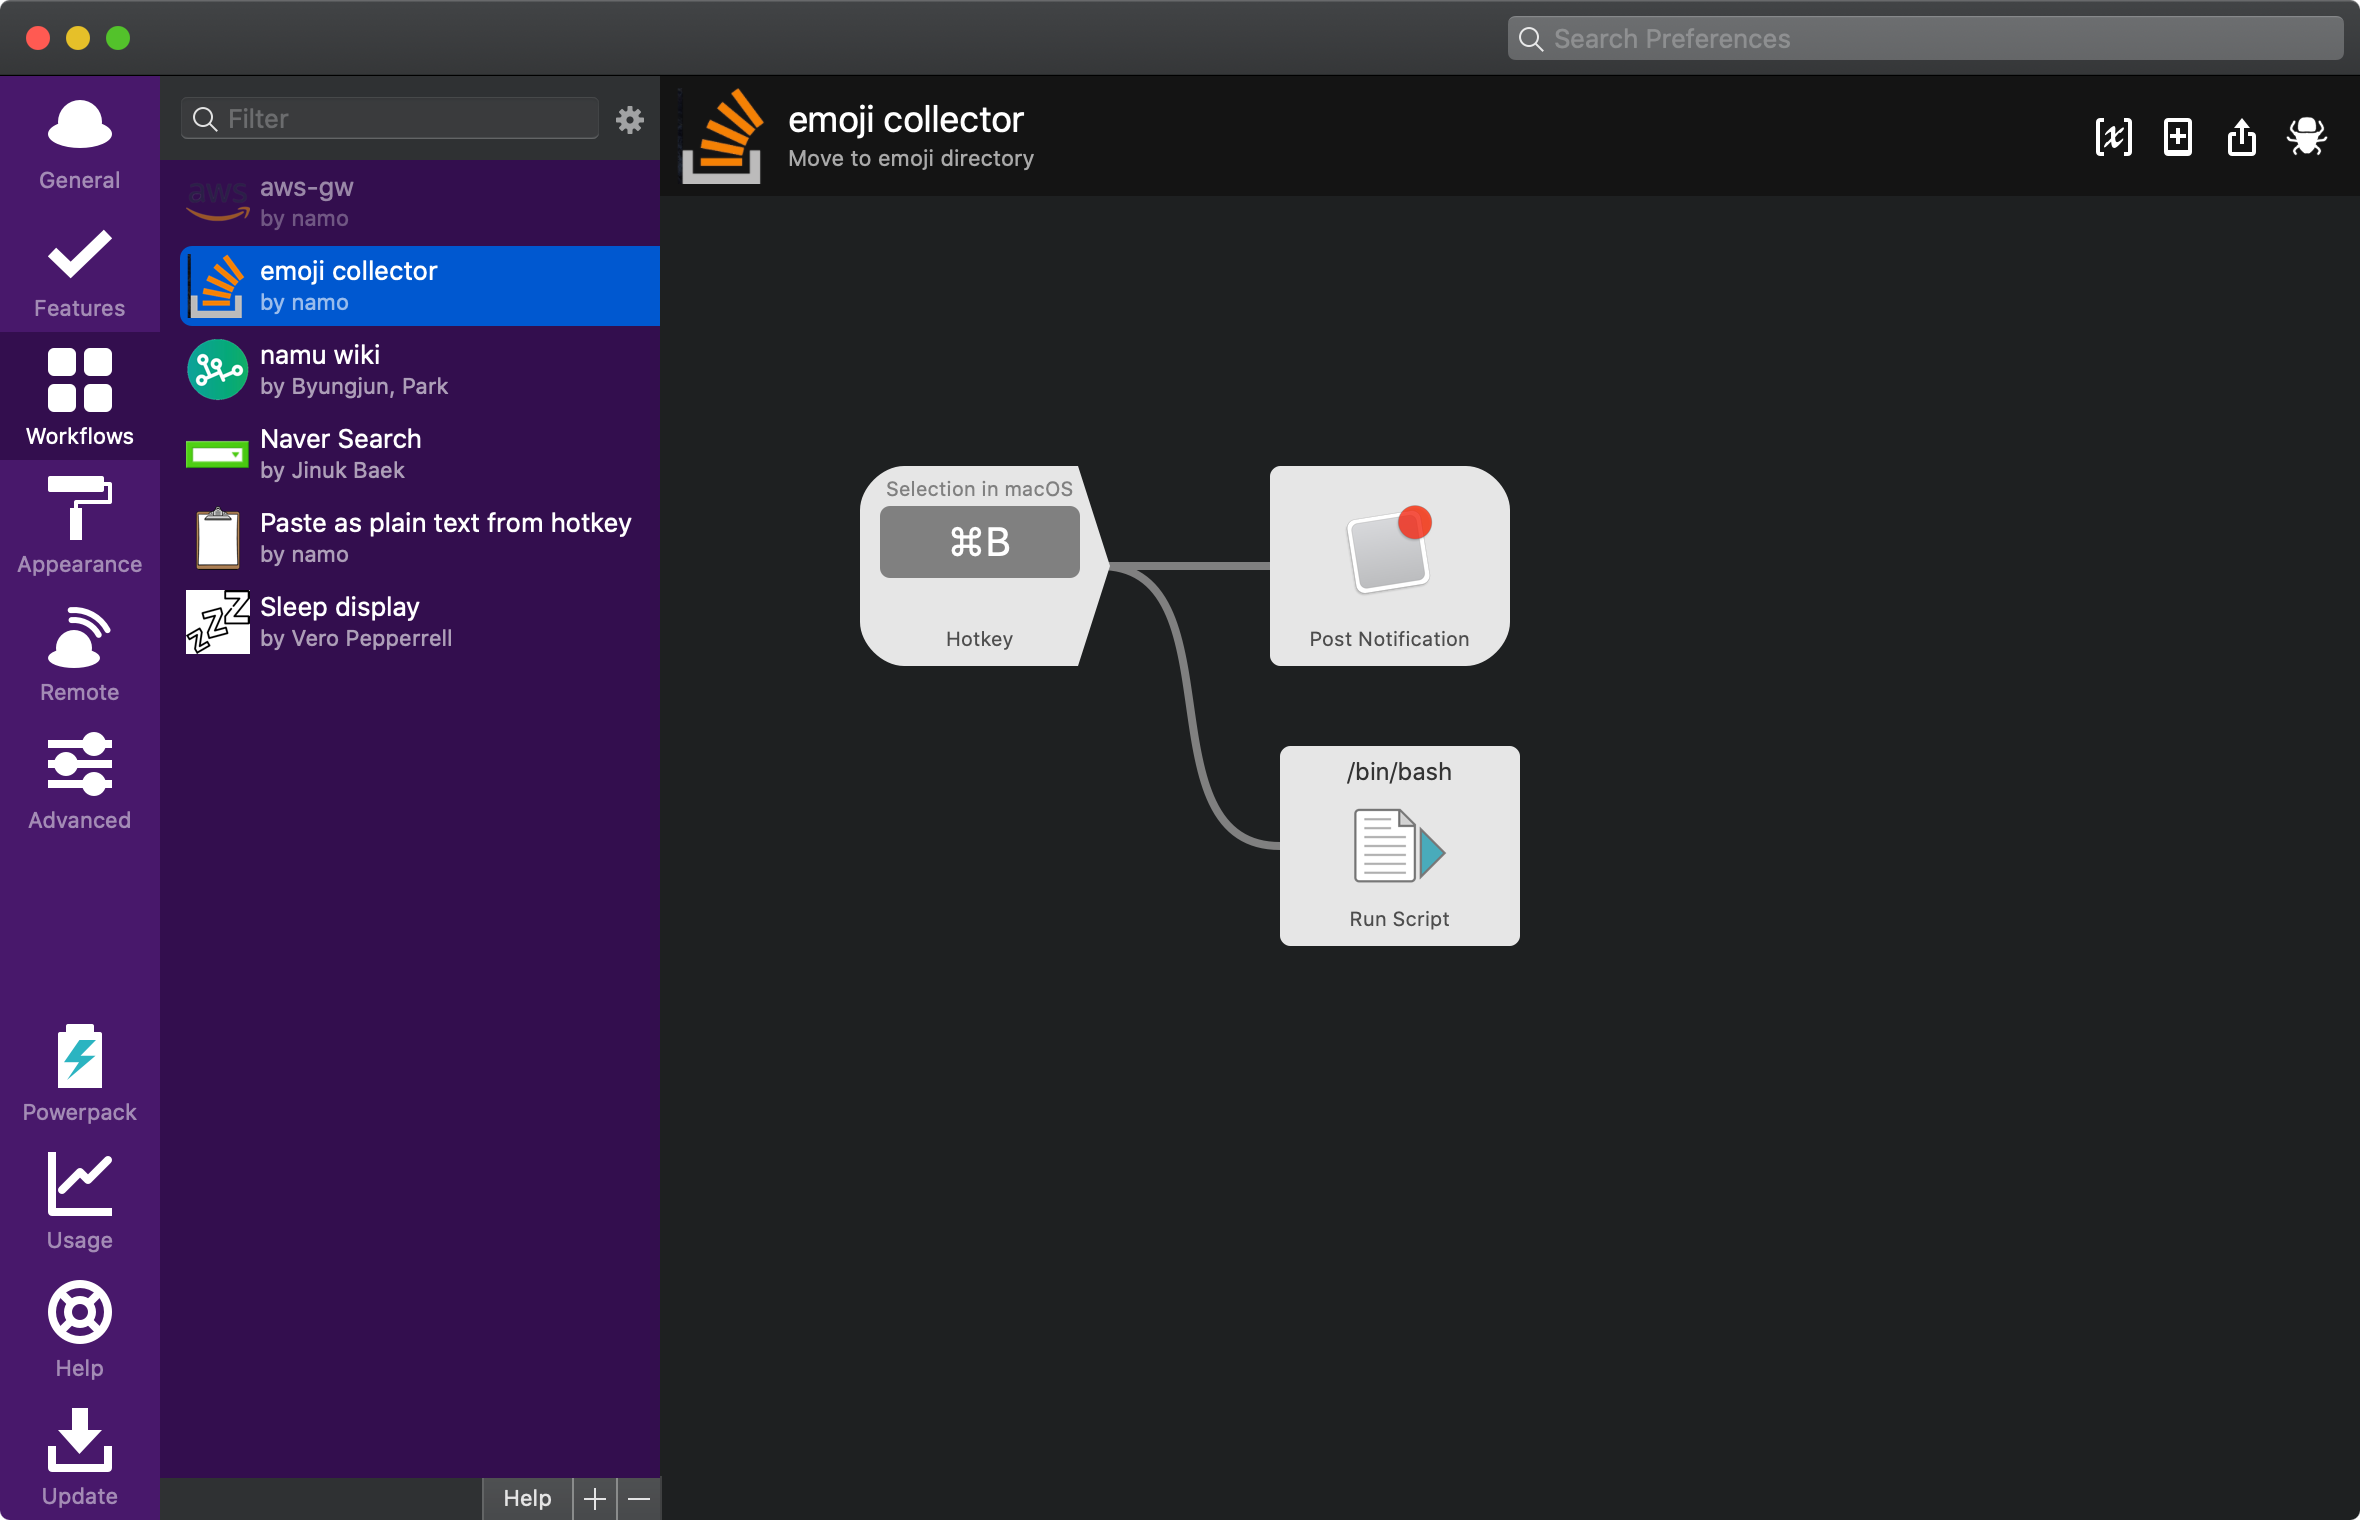Image resolution: width=2360 pixels, height=1520 pixels.
Task: Click the add-note plus document icon
Action: tap(2178, 137)
